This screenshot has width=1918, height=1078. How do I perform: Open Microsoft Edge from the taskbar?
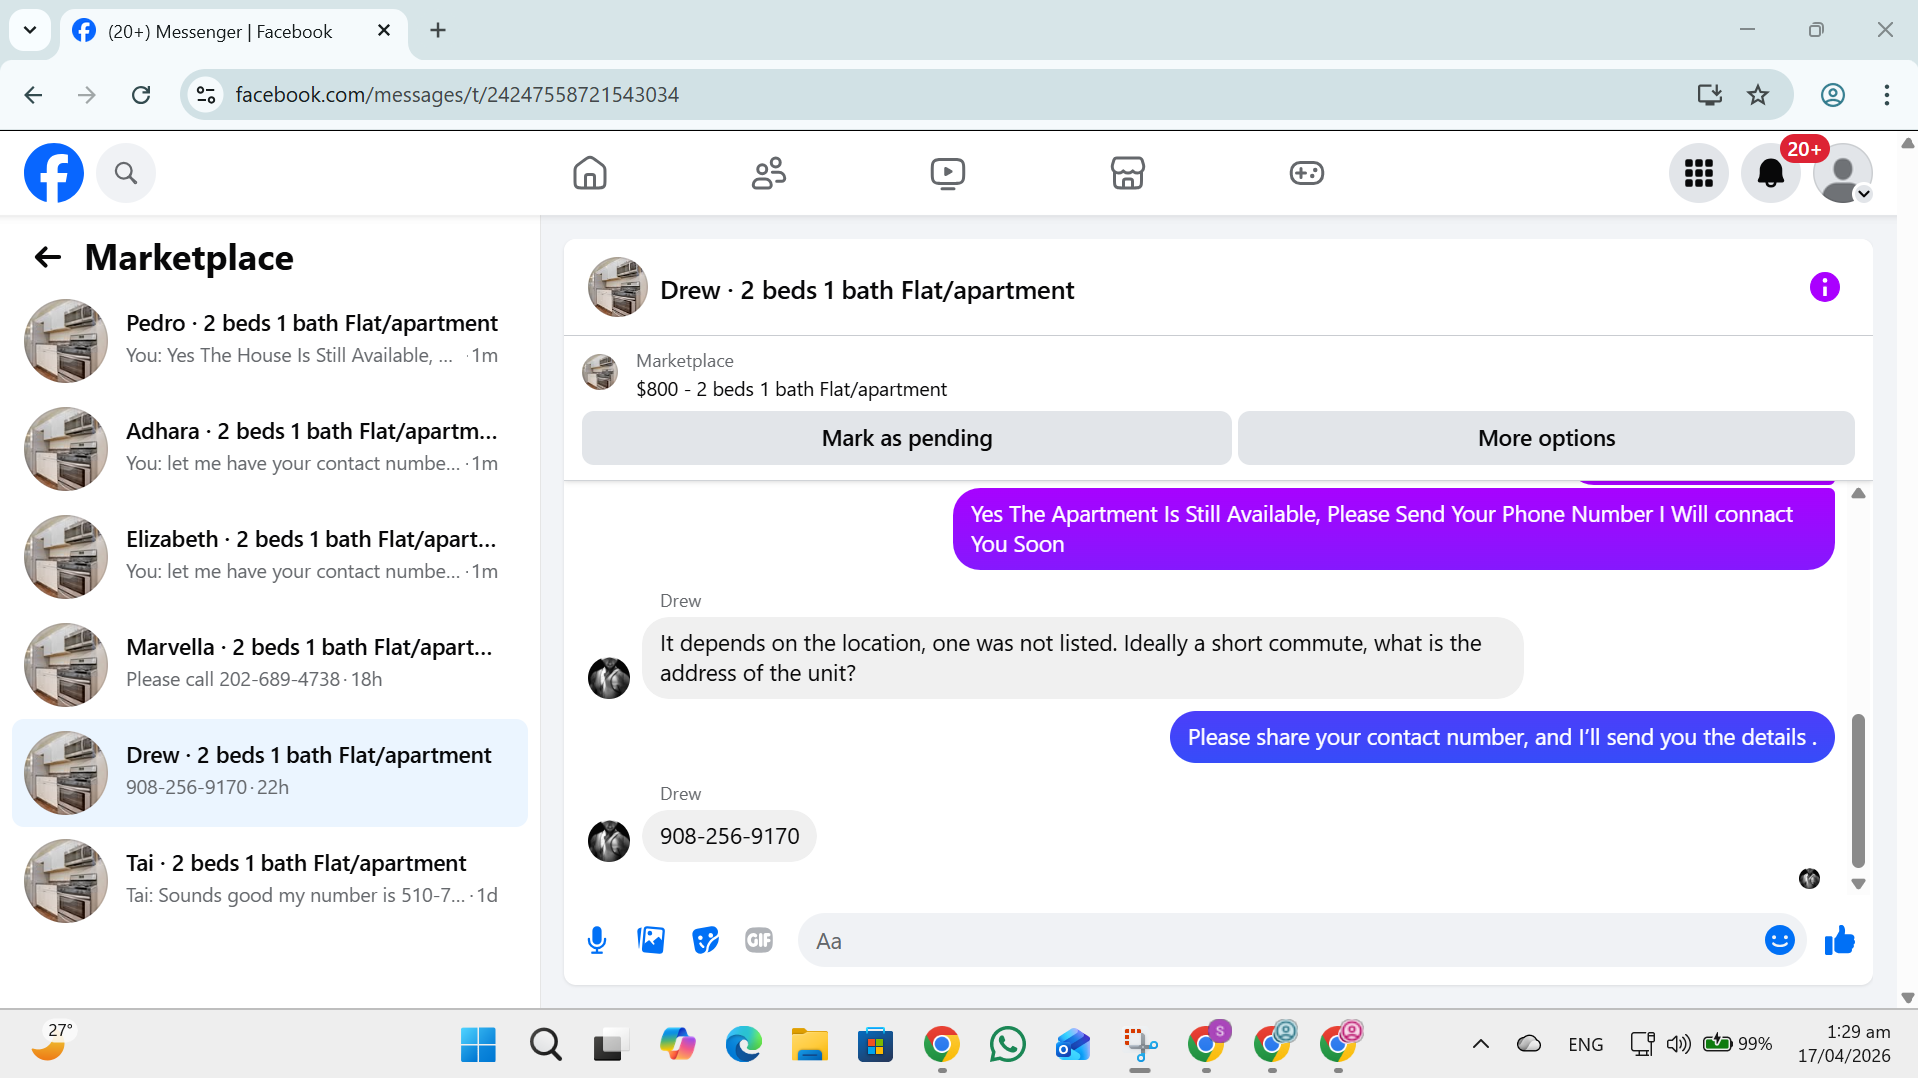tap(743, 1045)
